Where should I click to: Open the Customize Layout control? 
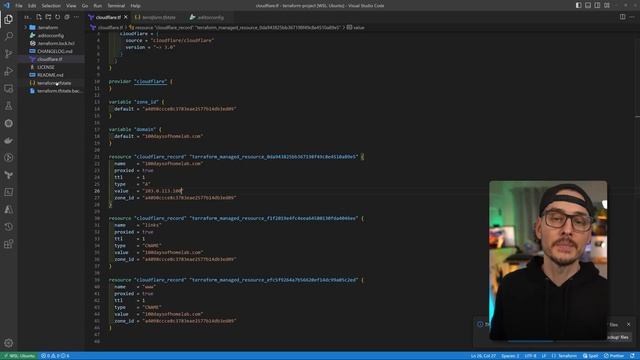607,5
